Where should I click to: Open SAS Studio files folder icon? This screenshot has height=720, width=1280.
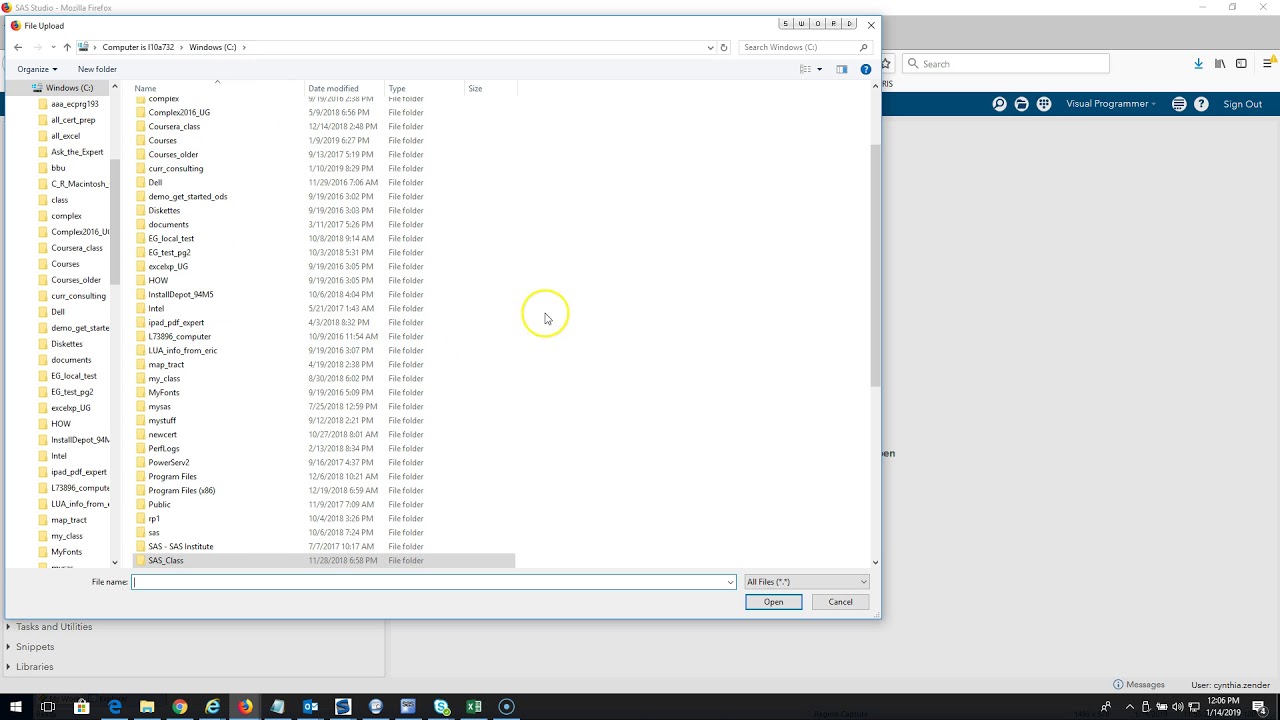1021,104
